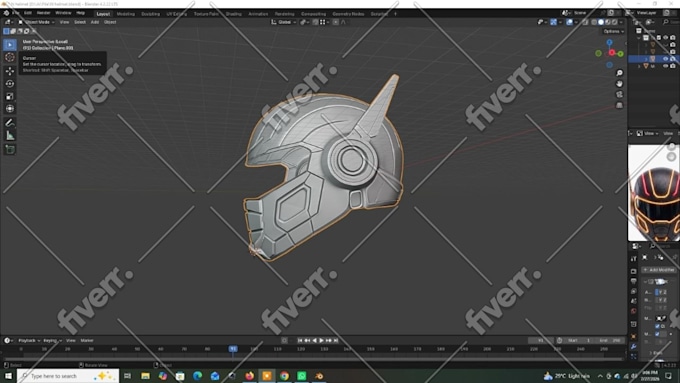Image resolution: width=680 pixels, height=383 pixels.
Task: Expand the highlighted outliner object row
Action: pyautogui.click(x=646, y=59)
